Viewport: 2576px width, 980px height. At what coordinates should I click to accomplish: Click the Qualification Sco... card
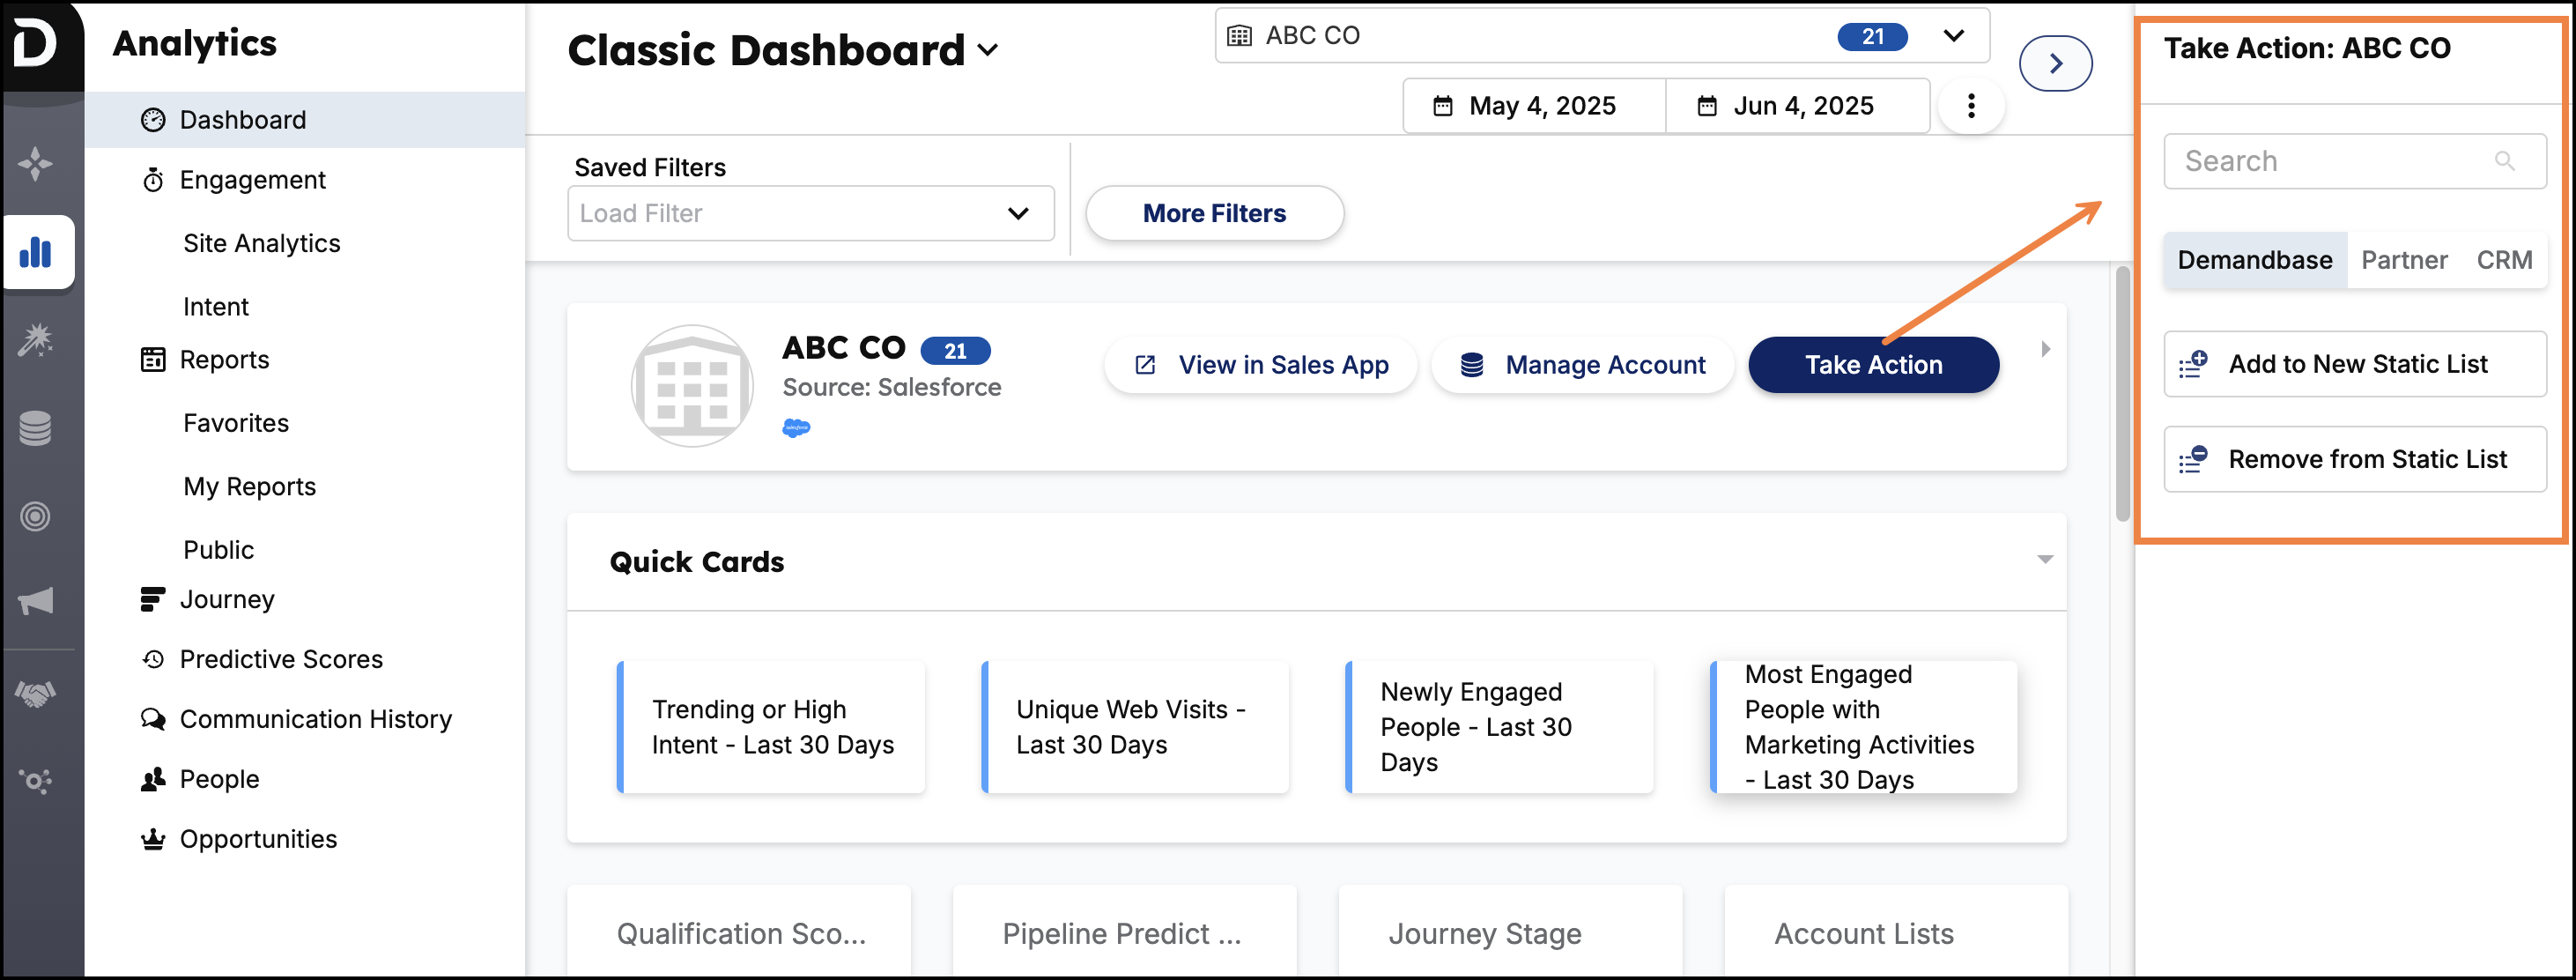(x=739, y=931)
